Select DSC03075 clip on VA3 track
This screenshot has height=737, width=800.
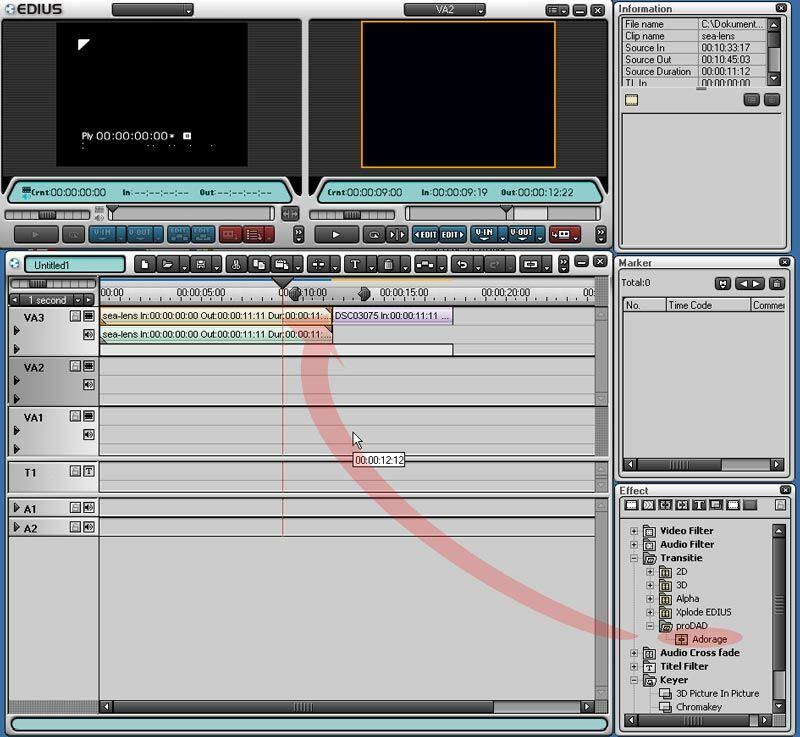point(392,316)
